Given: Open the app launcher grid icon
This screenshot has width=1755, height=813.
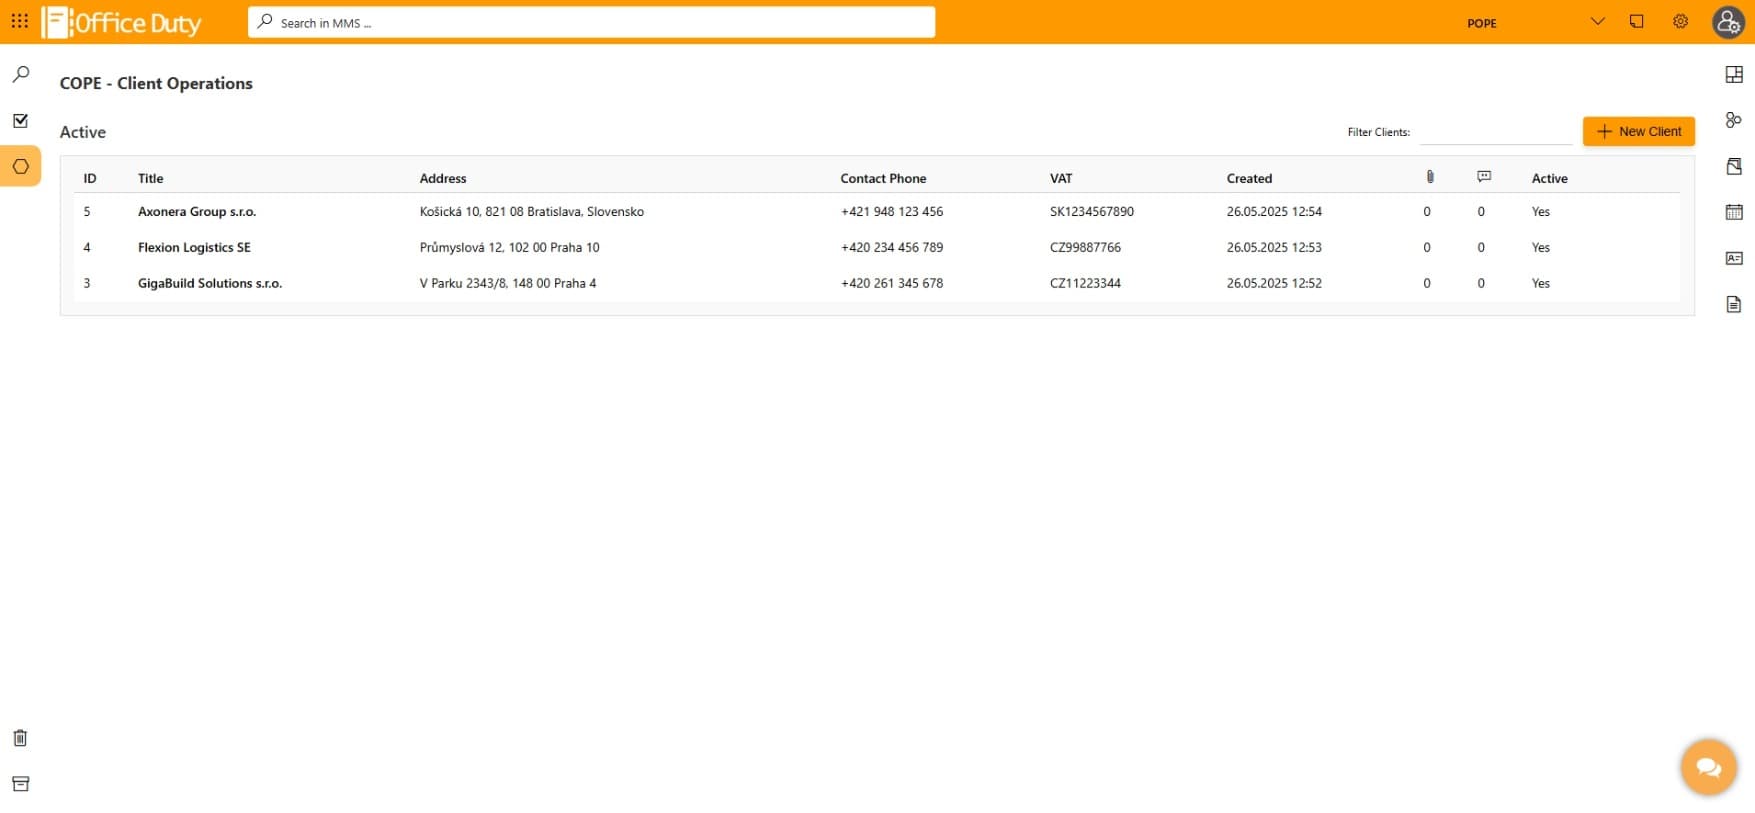Looking at the screenshot, I should [x=19, y=21].
